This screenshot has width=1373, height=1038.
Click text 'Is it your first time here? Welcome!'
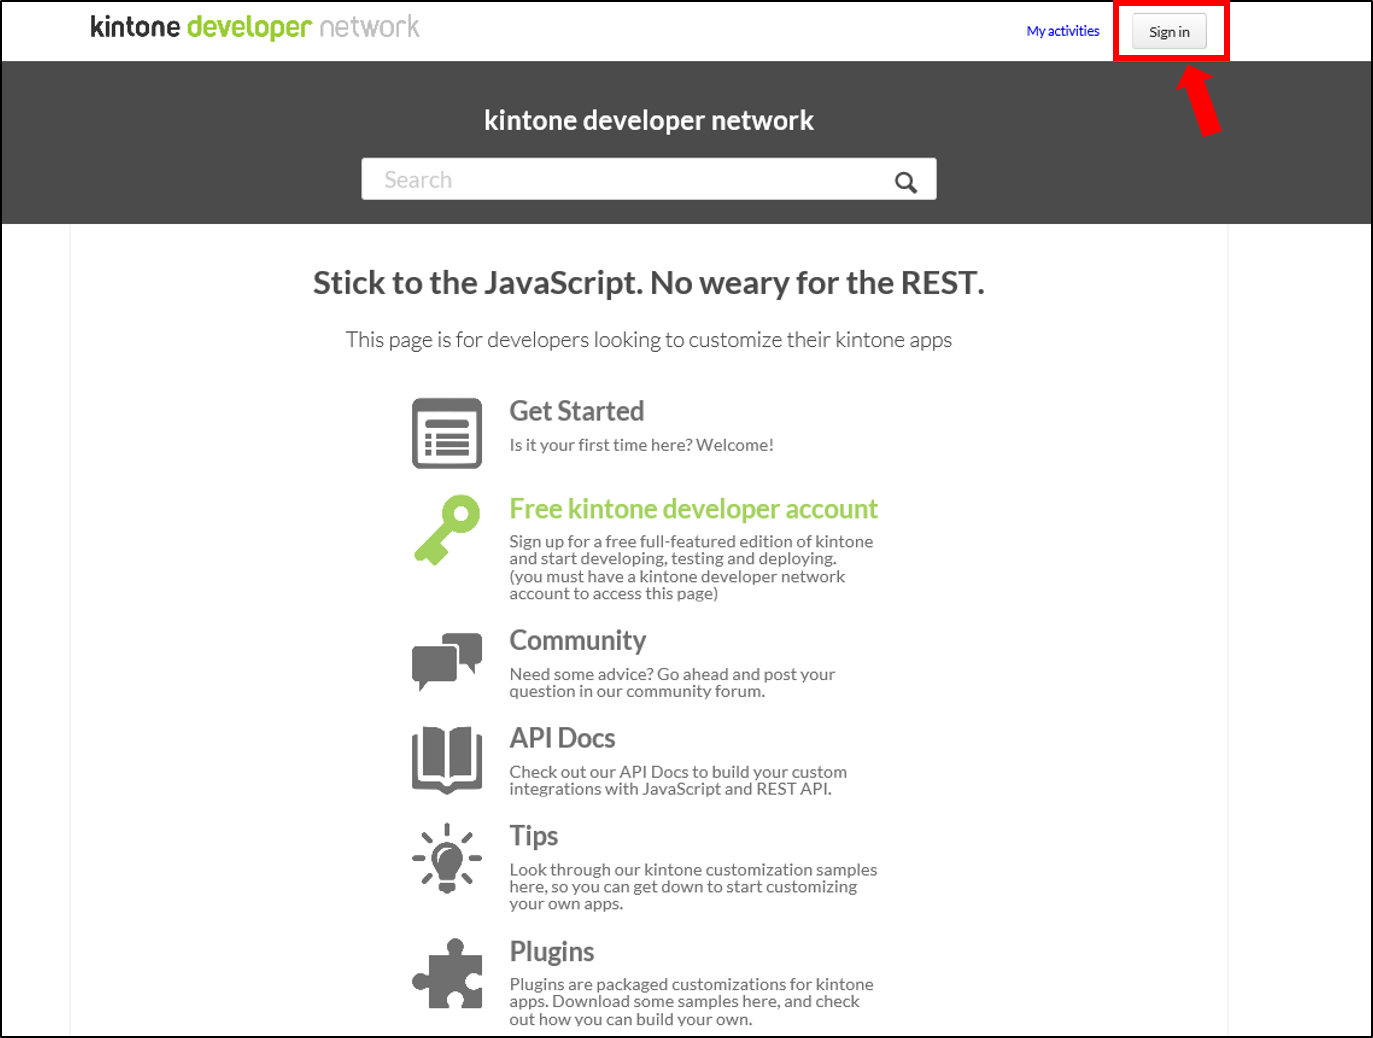641,445
